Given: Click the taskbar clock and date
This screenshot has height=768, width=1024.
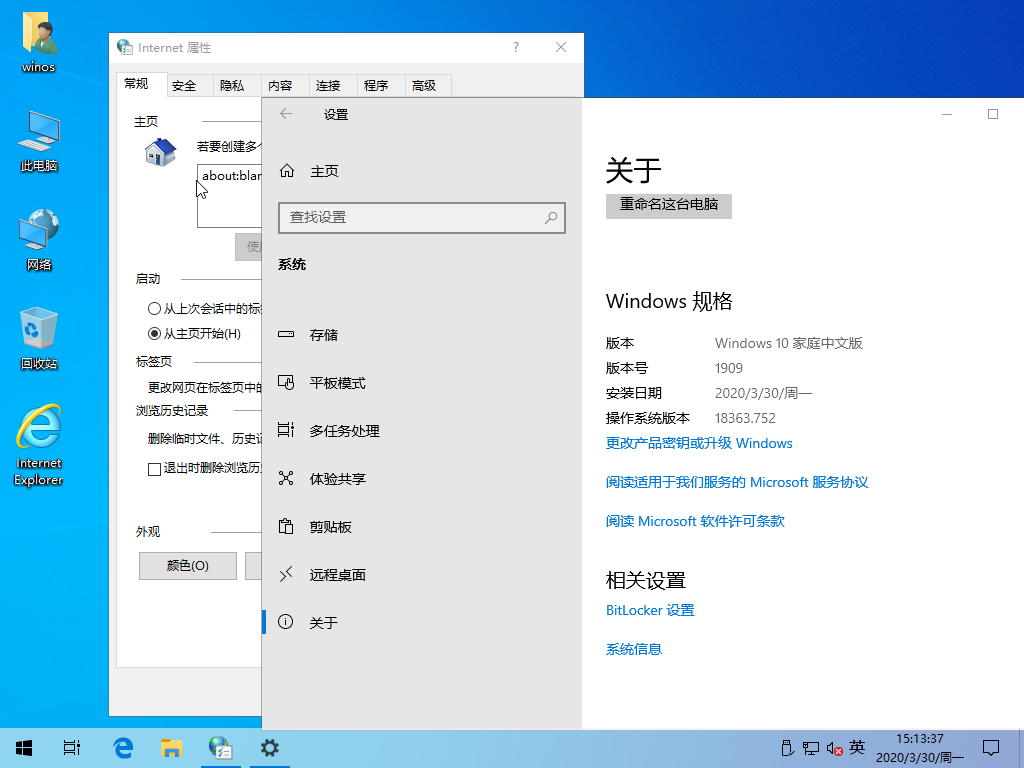Looking at the screenshot, I should click(x=920, y=748).
